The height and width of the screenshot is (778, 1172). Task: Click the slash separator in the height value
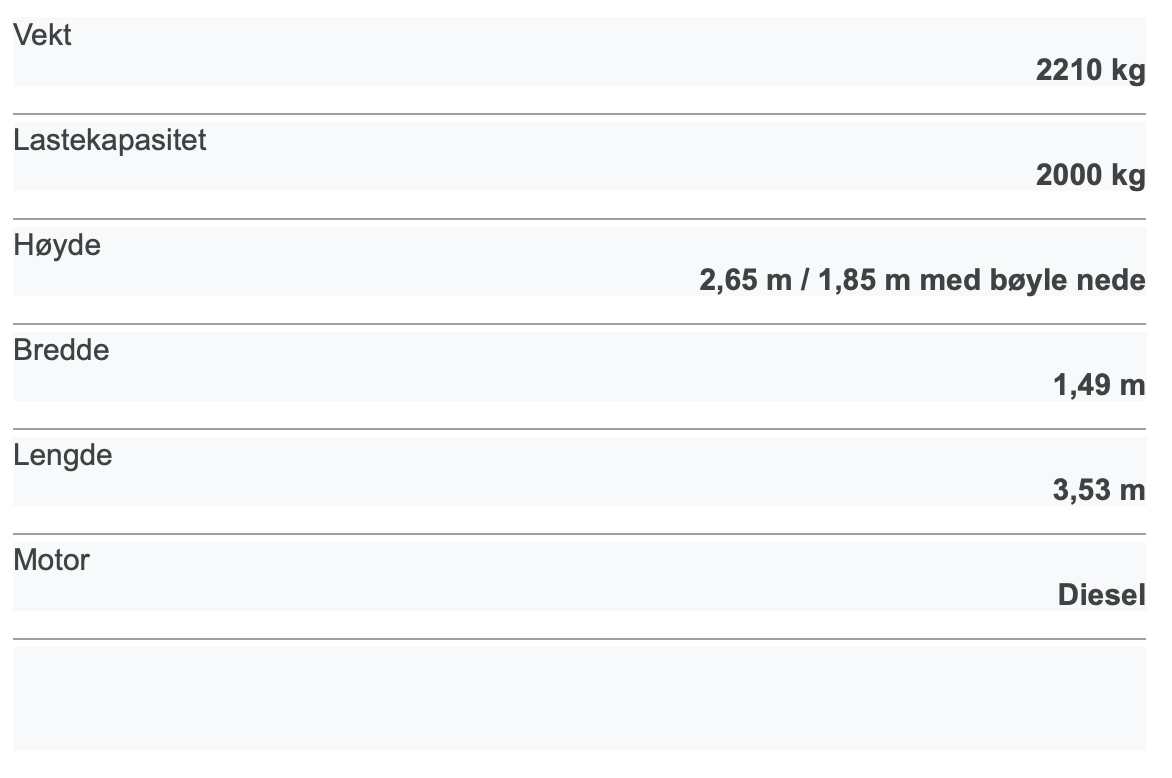[805, 280]
